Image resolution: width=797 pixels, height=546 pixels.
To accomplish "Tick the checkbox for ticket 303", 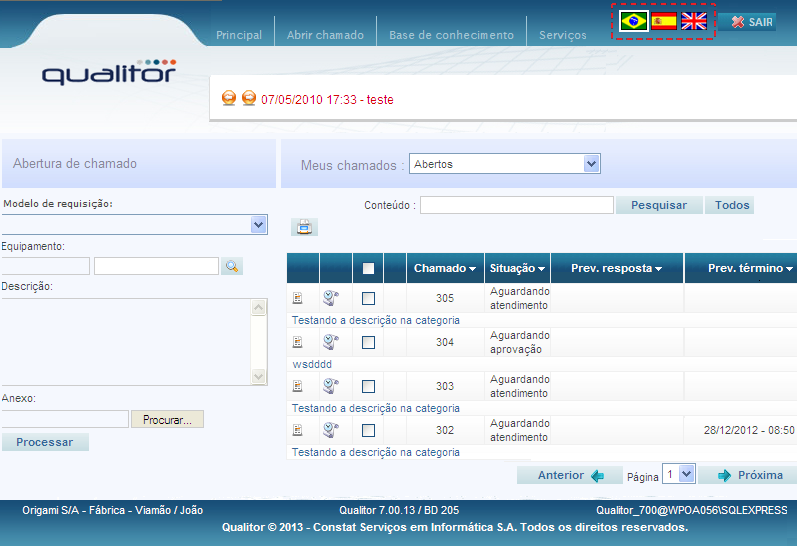I will click(x=368, y=386).
